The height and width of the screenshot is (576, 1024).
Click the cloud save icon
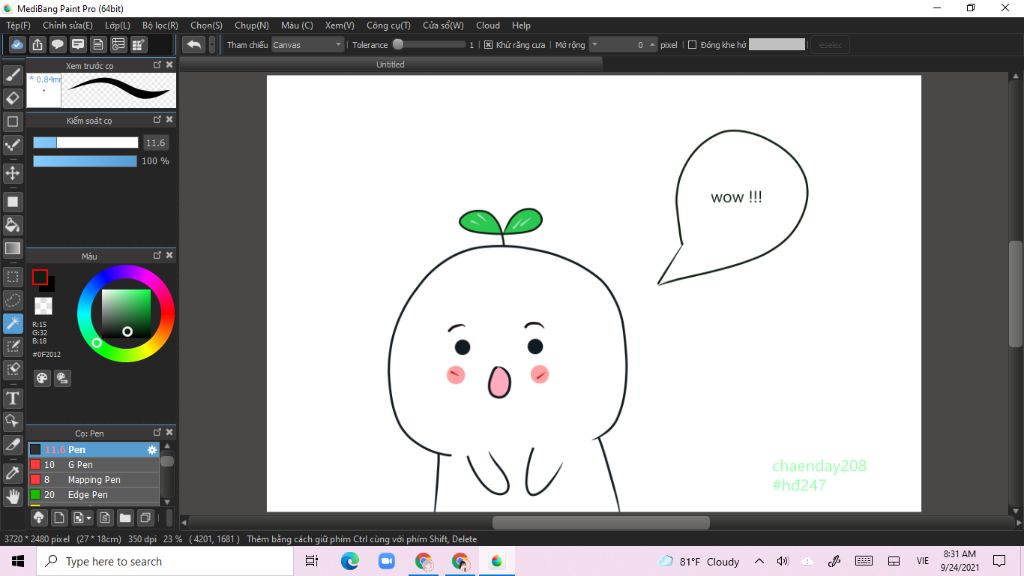coord(17,44)
